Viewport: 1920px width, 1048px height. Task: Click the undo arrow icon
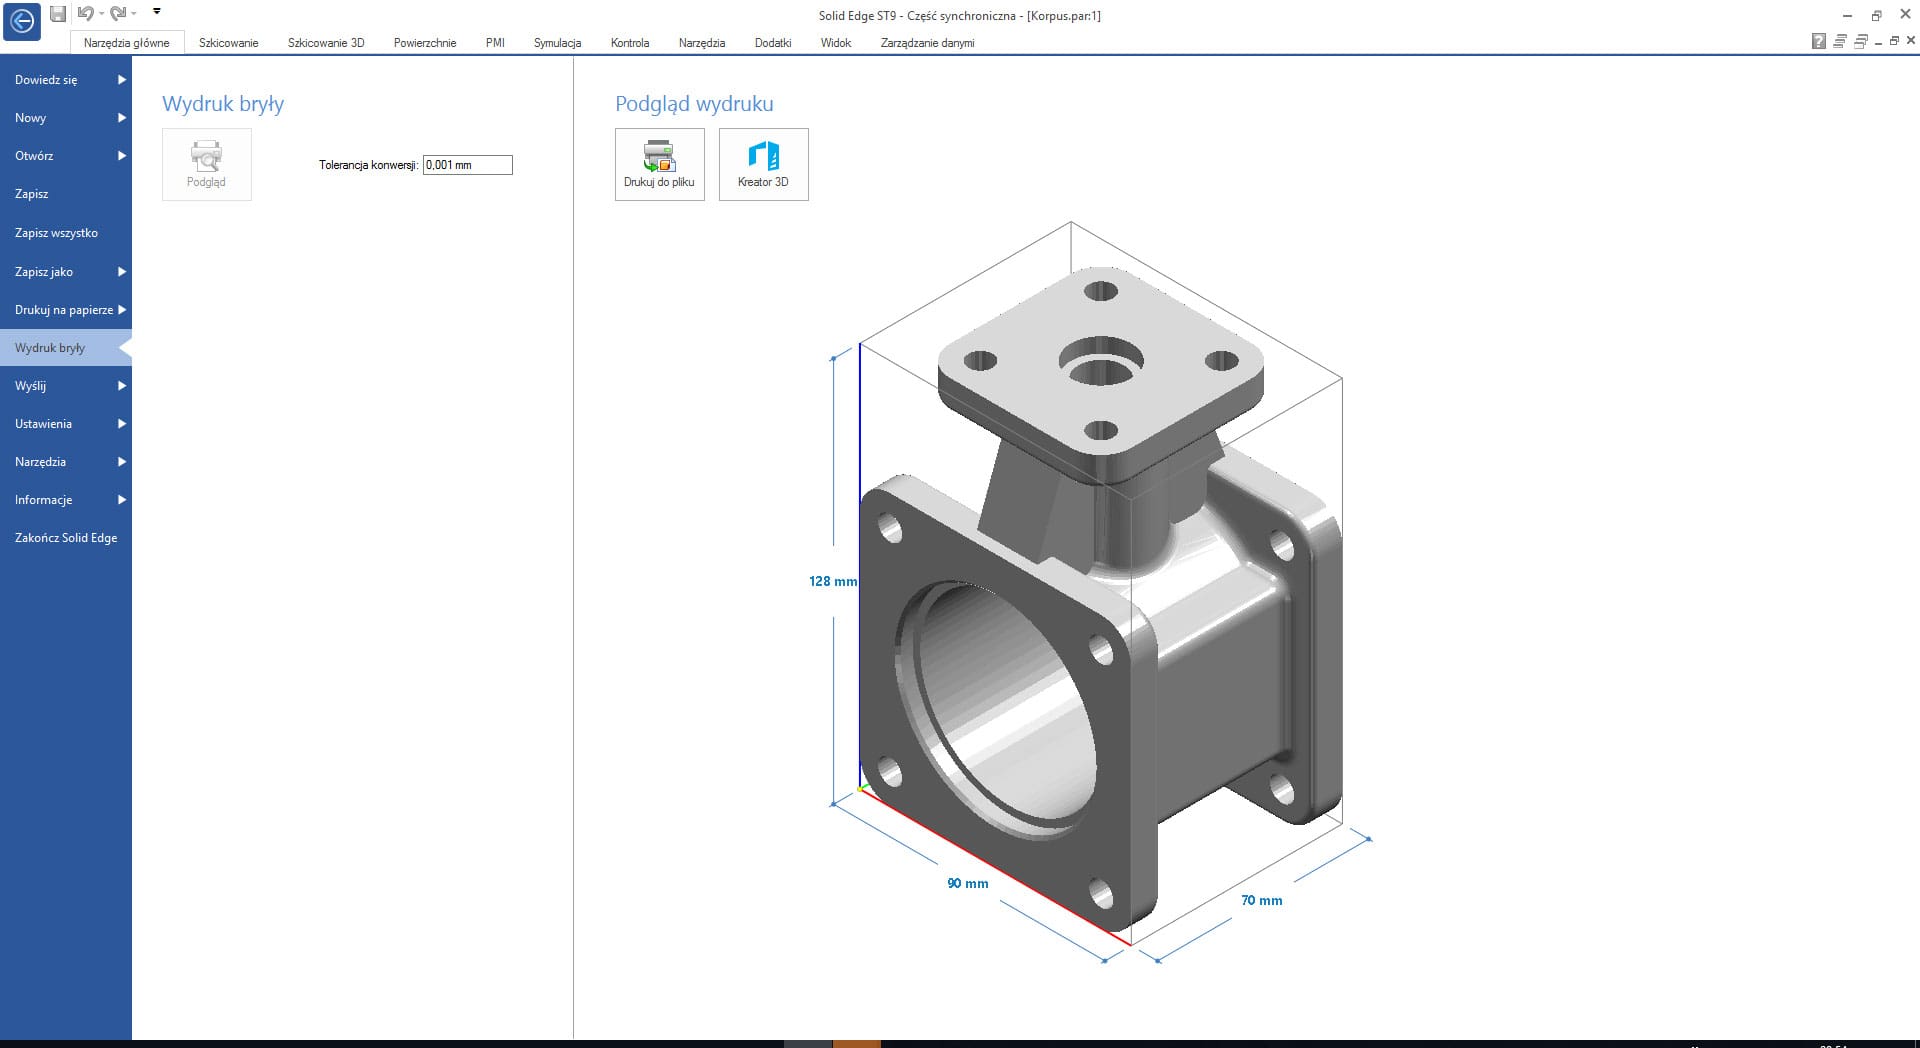(x=85, y=13)
